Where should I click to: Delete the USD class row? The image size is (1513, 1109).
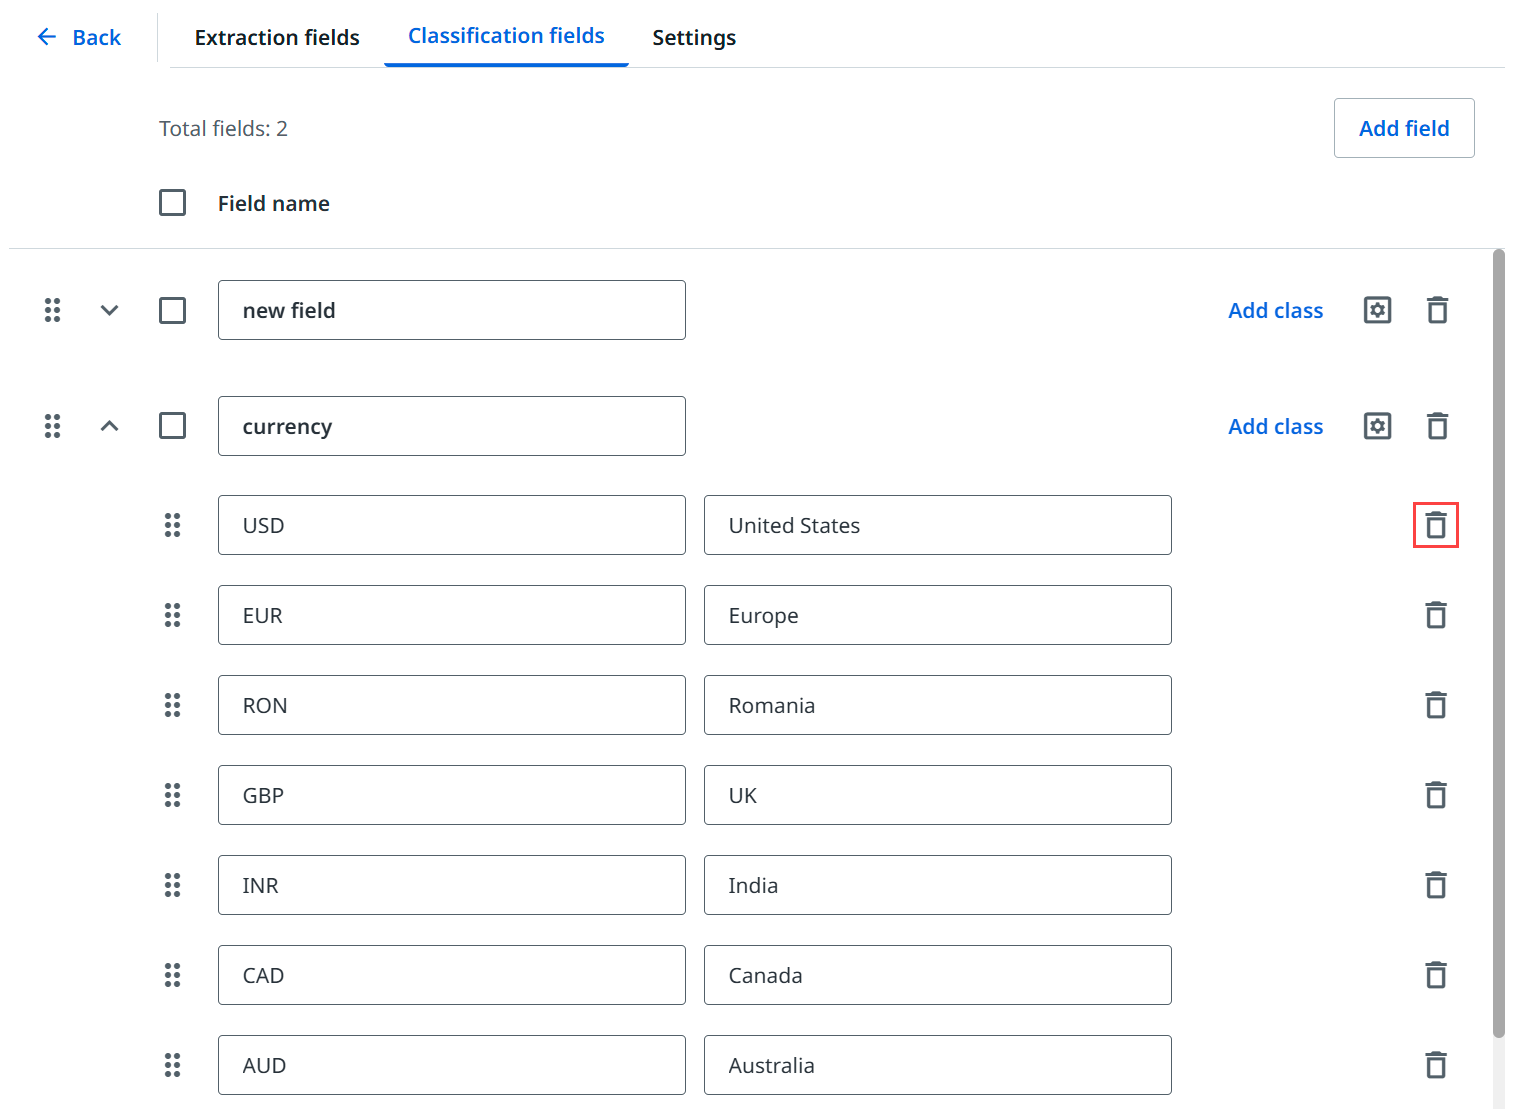[1435, 525]
